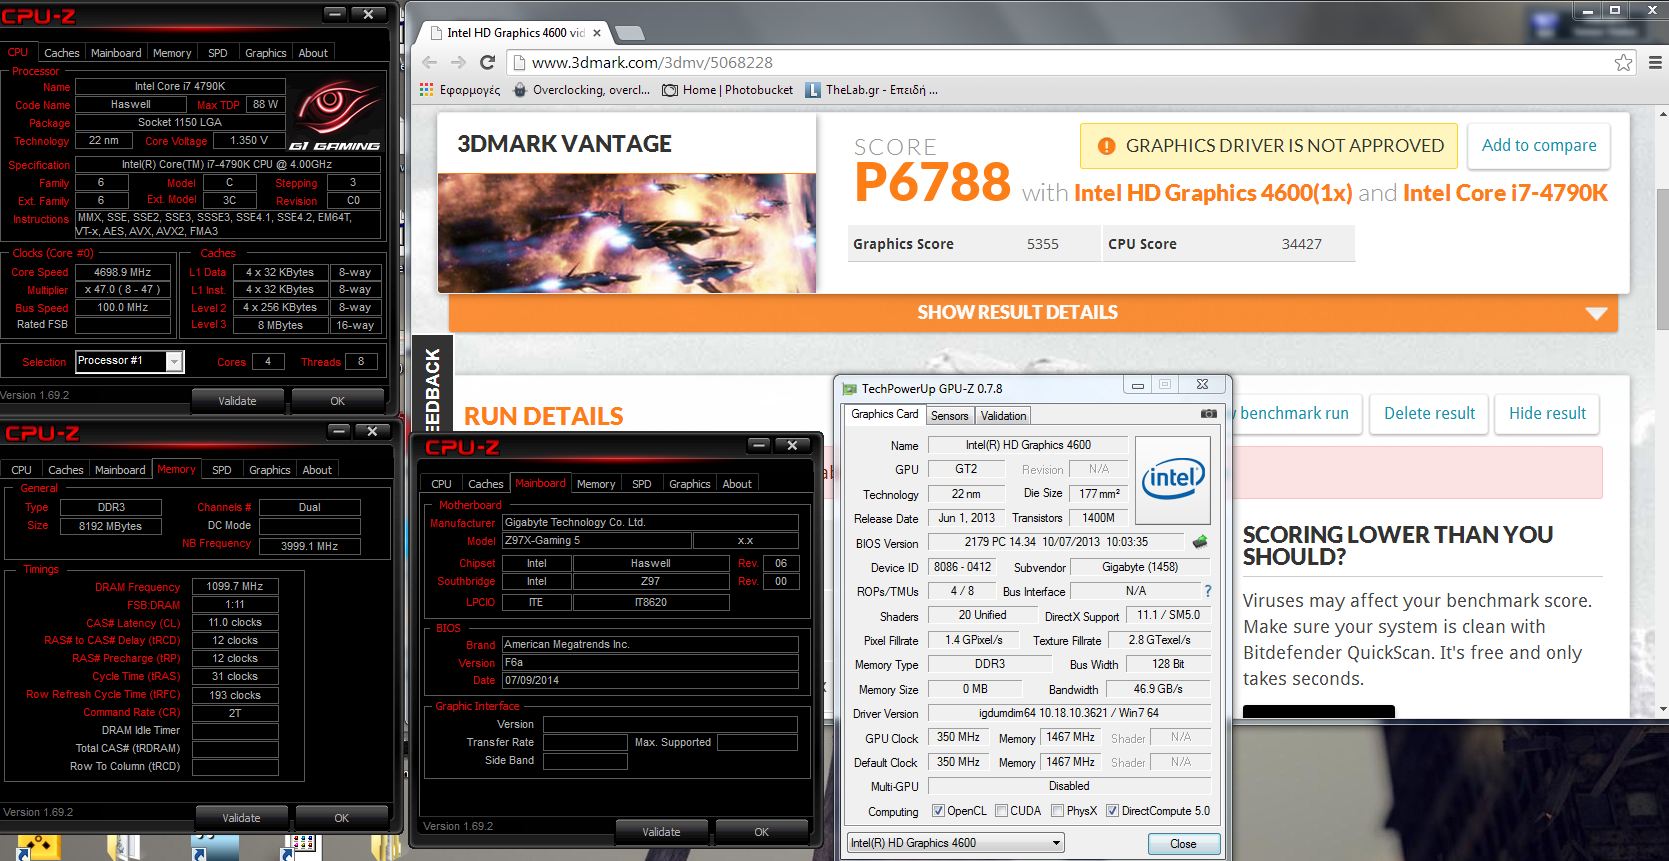Click SHOW RESULT DETAILS bar
1669x861 pixels.
(1033, 313)
